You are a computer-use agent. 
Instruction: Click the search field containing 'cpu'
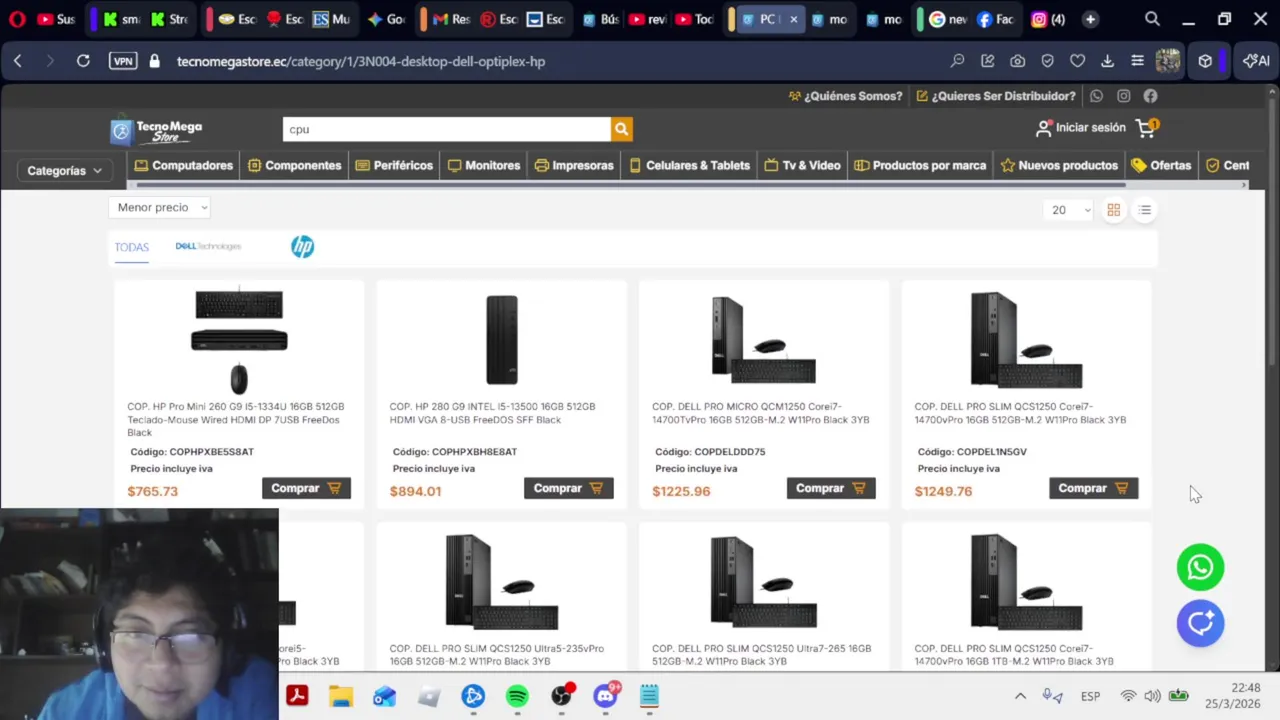[446, 129]
